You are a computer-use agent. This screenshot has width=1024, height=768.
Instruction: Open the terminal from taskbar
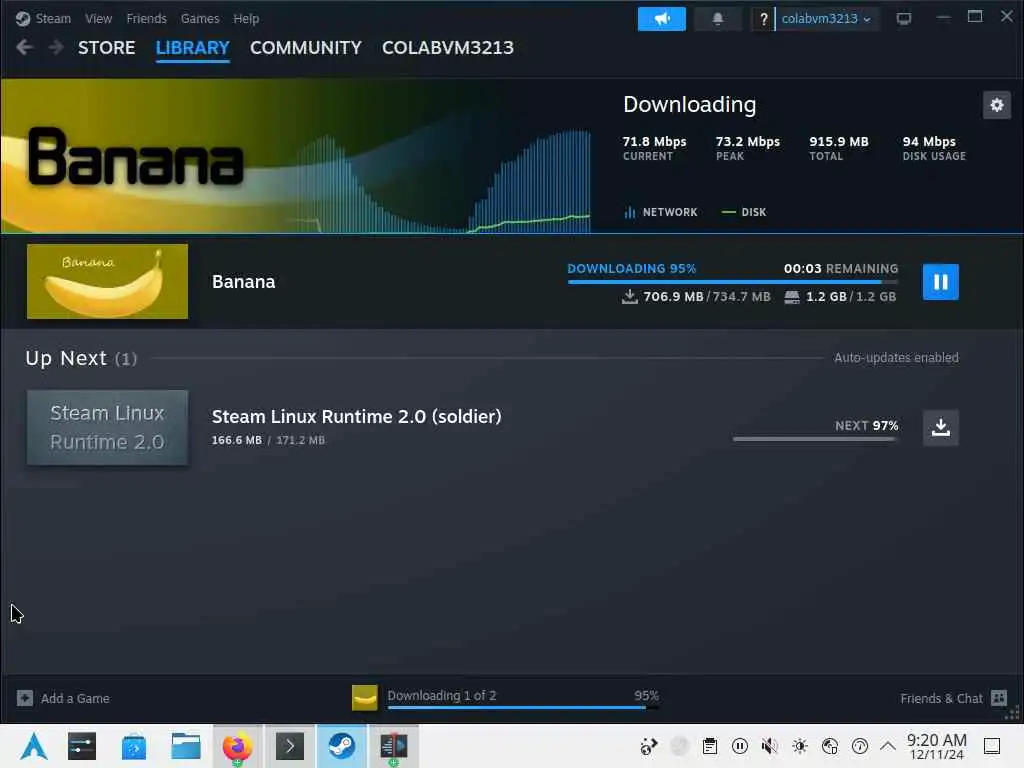pyautogui.click(x=290, y=746)
